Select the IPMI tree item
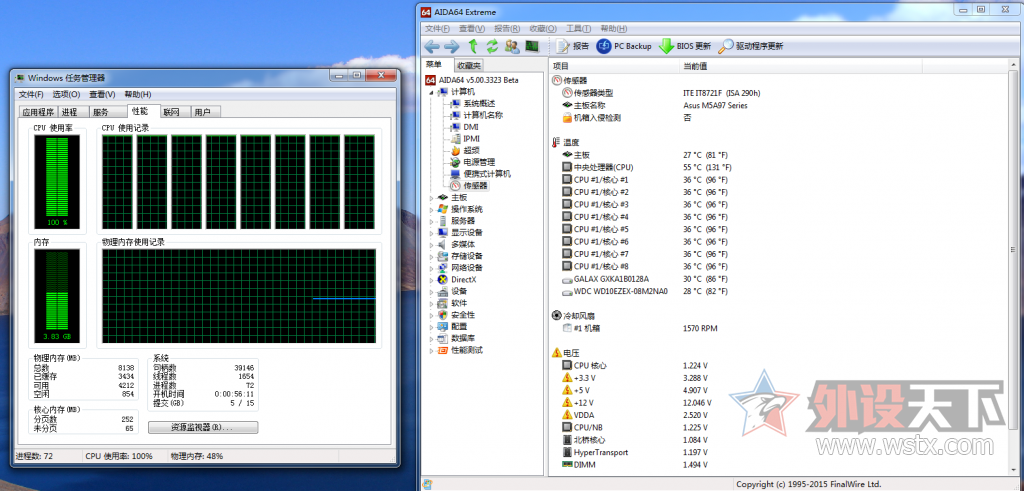Screen dimensions: 1024x491 (x=465, y=138)
